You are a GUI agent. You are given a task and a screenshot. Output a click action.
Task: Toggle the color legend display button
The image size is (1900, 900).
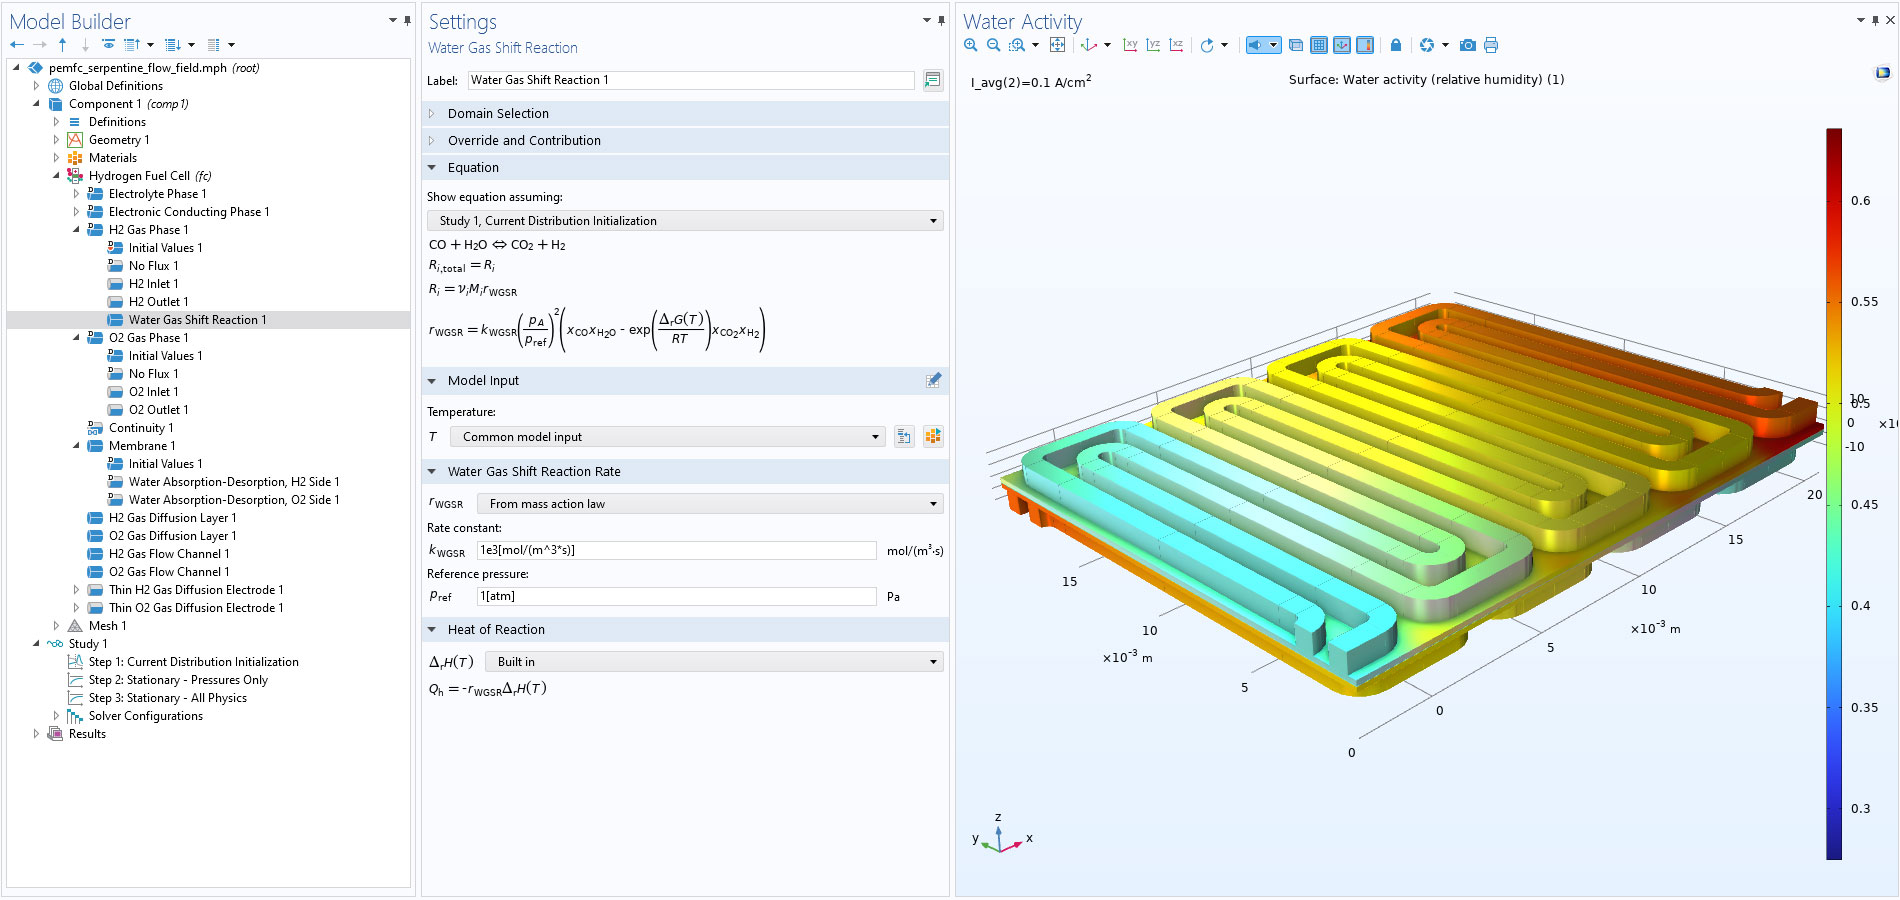coord(1365,45)
